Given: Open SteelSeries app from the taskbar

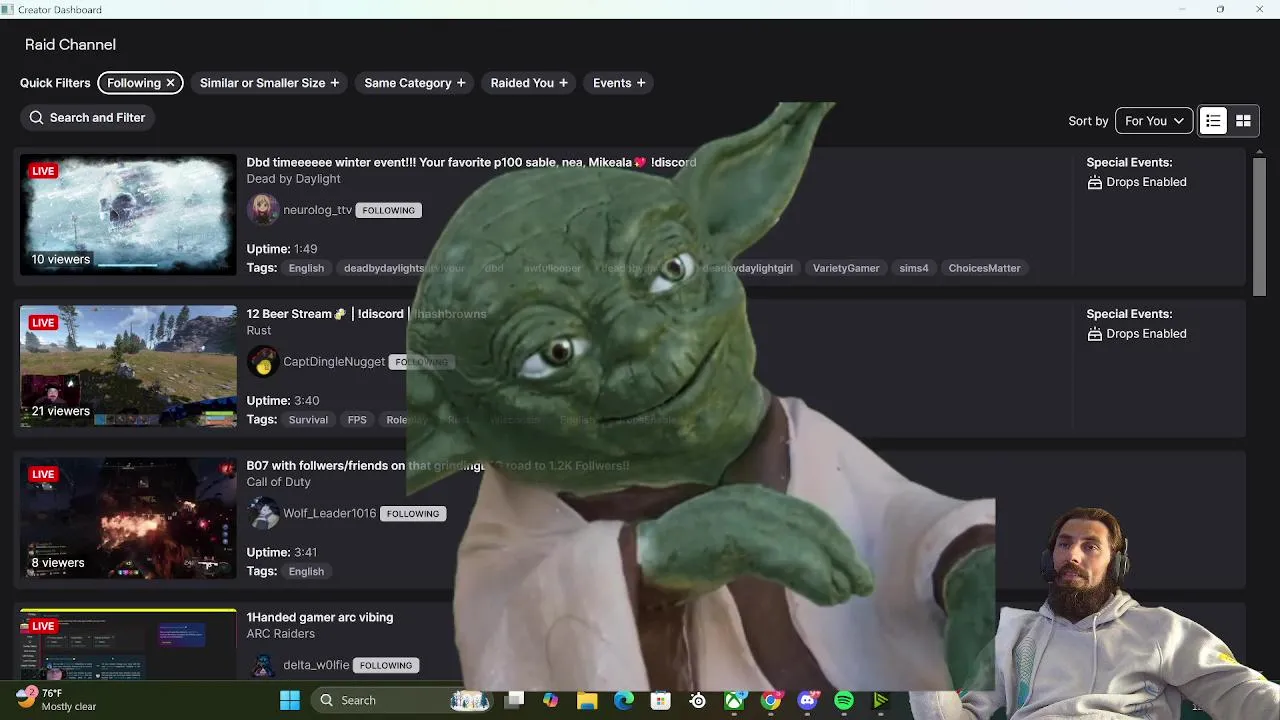Looking at the screenshot, I should pos(697,700).
